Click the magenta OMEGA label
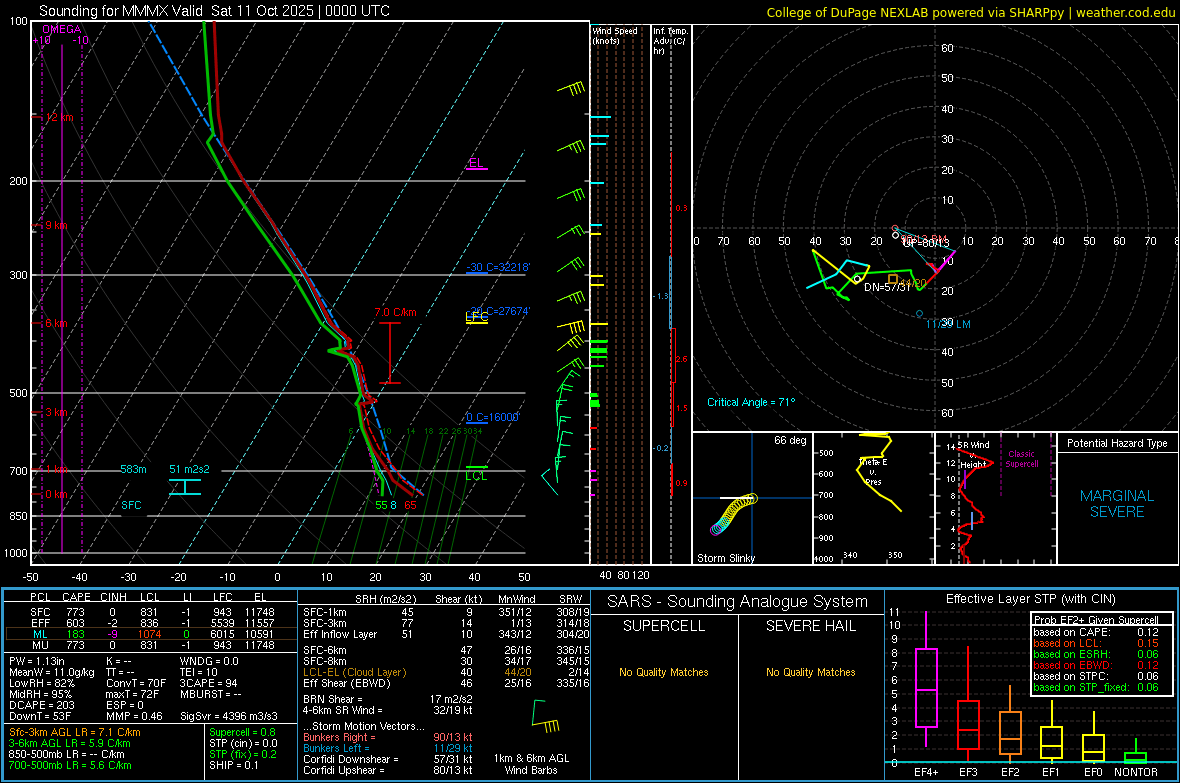 click(x=62, y=29)
